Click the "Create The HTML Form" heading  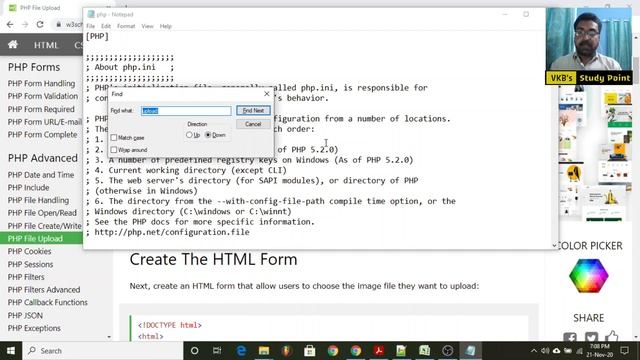(x=213, y=259)
